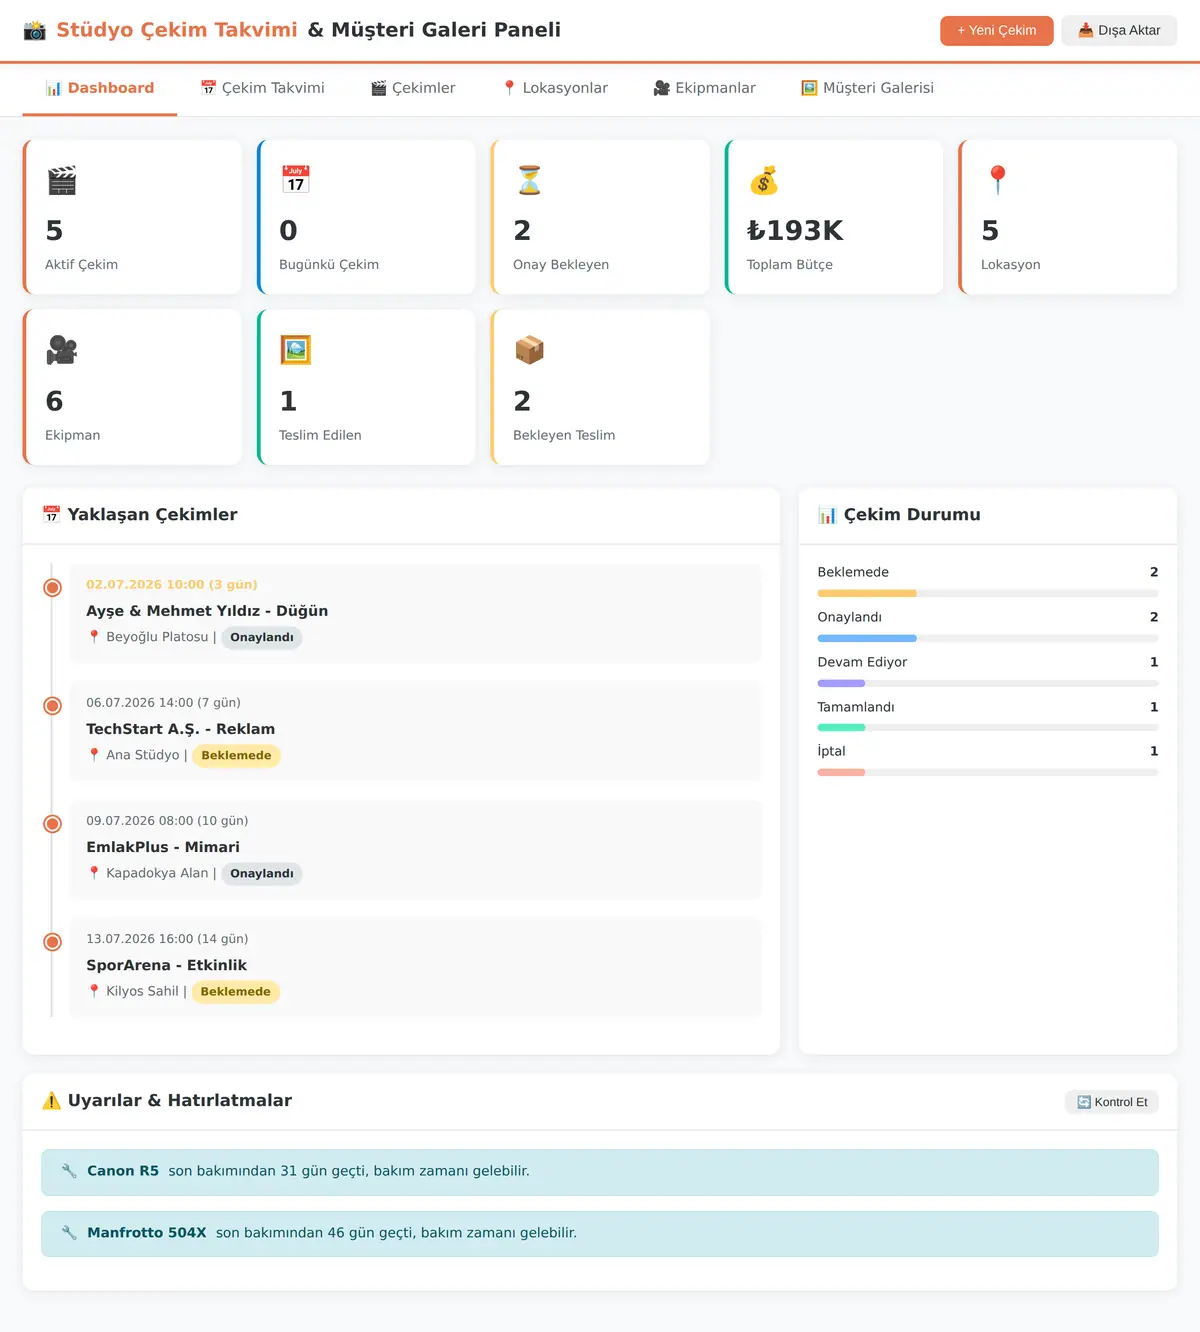Click the Canon R5 alert text
Image resolution: width=1200 pixels, height=1332 pixels.
(308, 1171)
